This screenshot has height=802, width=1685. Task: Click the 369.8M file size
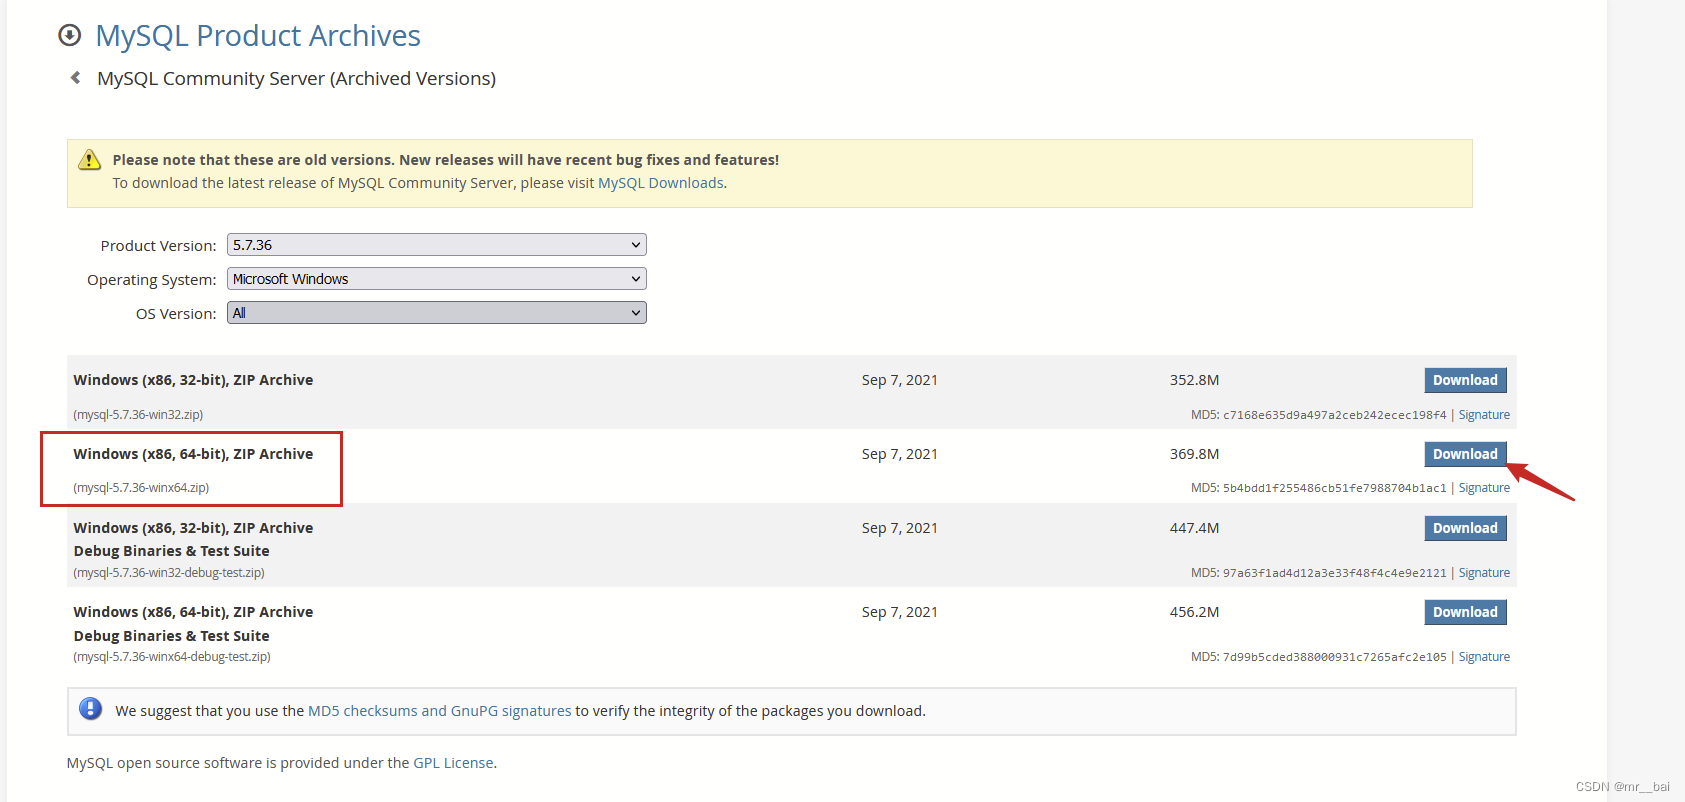[x=1194, y=454]
